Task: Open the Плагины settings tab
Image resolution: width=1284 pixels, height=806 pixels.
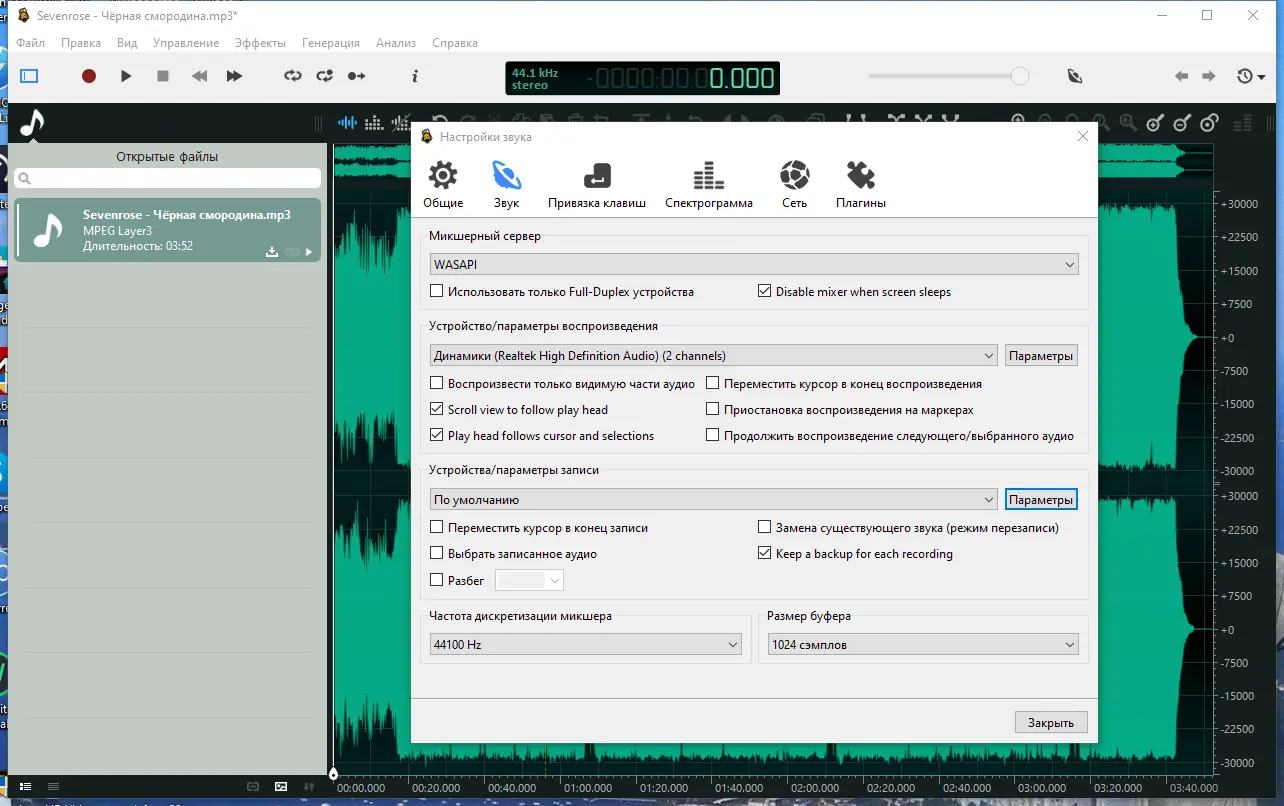Action: (861, 185)
